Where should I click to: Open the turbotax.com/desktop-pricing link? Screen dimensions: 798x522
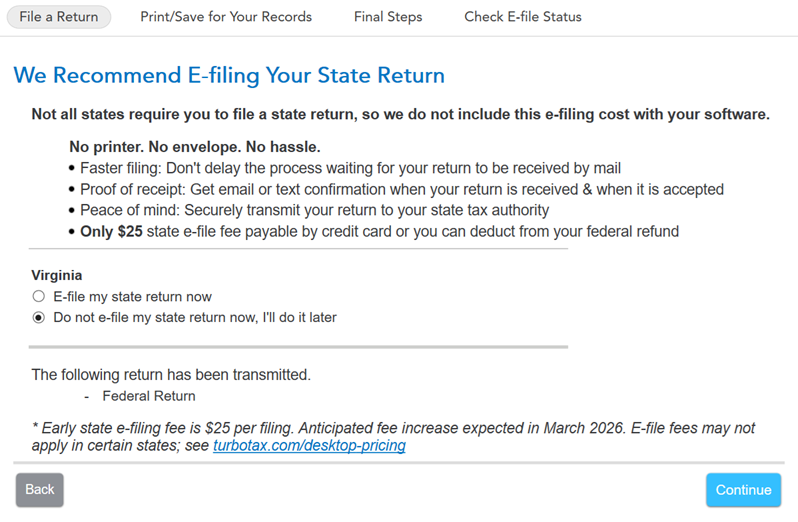[309, 446]
